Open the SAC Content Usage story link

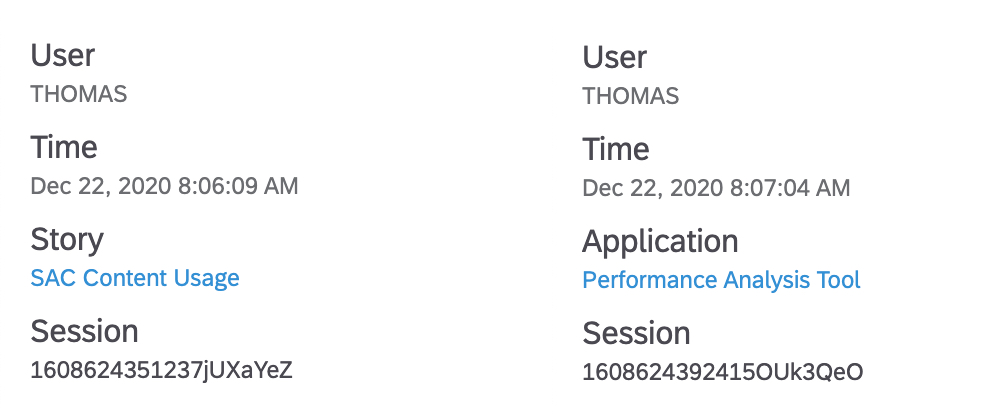tap(135, 278)
